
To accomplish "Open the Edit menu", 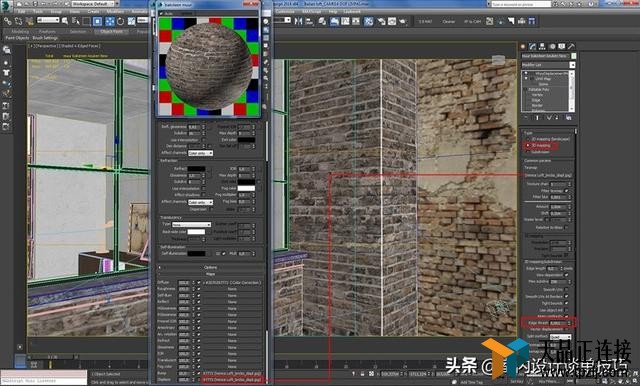I will click(x=21, y=11).
